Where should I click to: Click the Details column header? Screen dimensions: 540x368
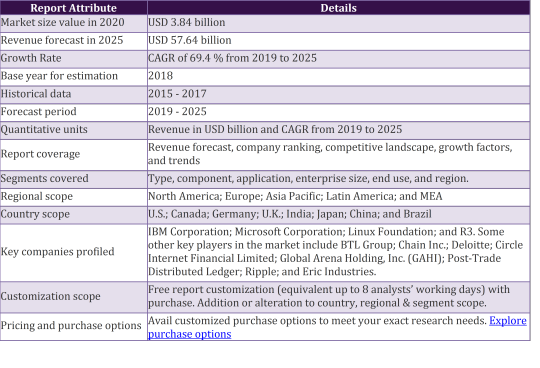pos(338,8)
